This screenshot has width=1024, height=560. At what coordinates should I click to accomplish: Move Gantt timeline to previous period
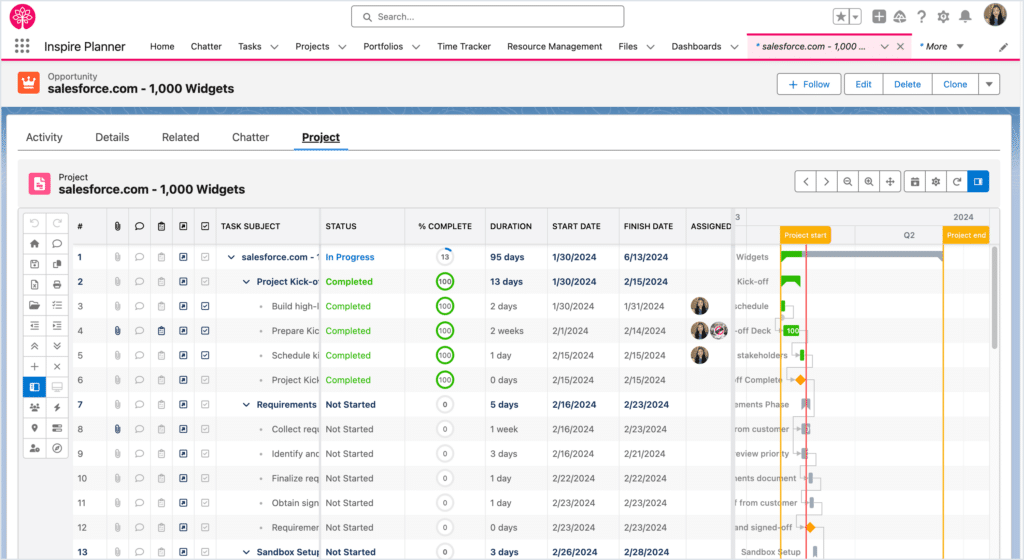pos(806,181)
